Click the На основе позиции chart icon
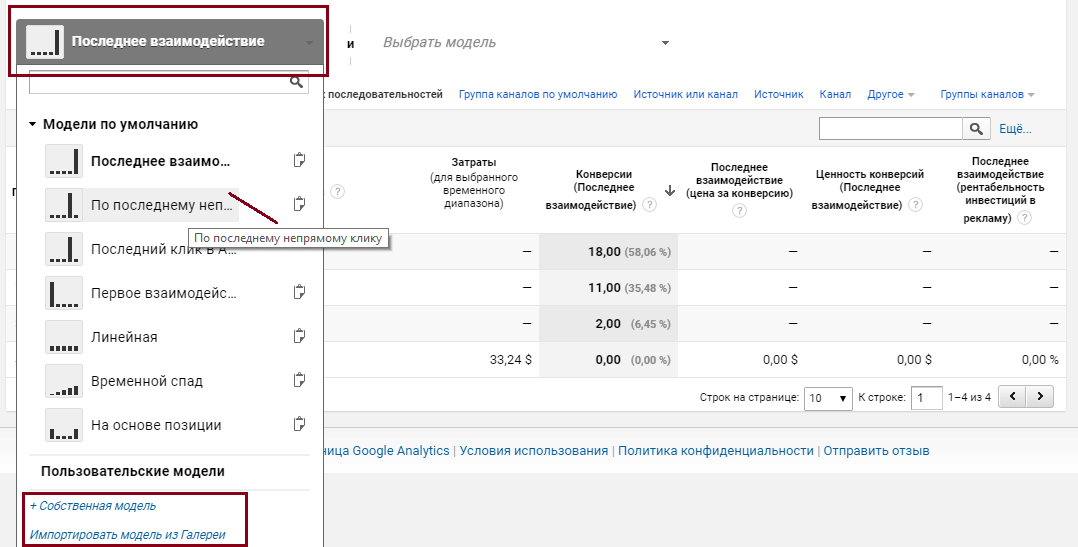The image size is (1078, 547). point(64,425)
